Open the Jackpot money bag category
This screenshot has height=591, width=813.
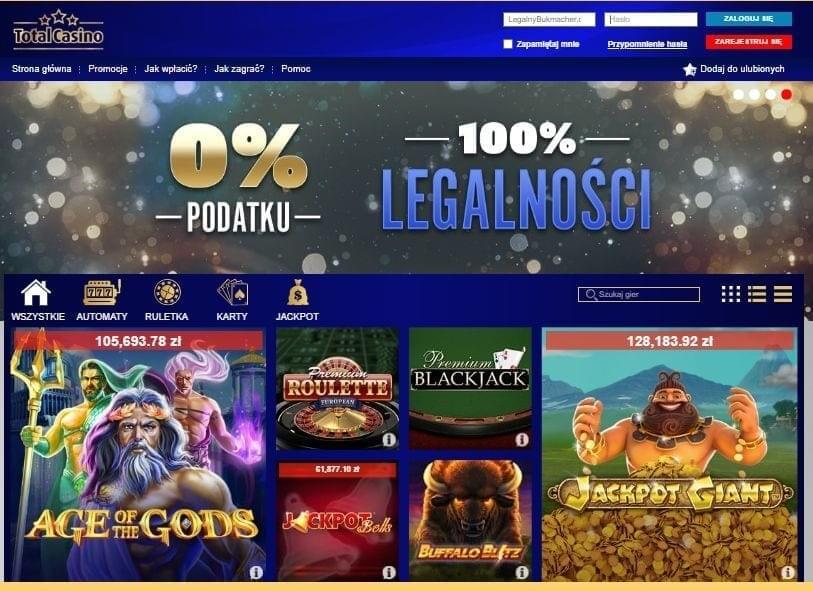coord(298,293)
